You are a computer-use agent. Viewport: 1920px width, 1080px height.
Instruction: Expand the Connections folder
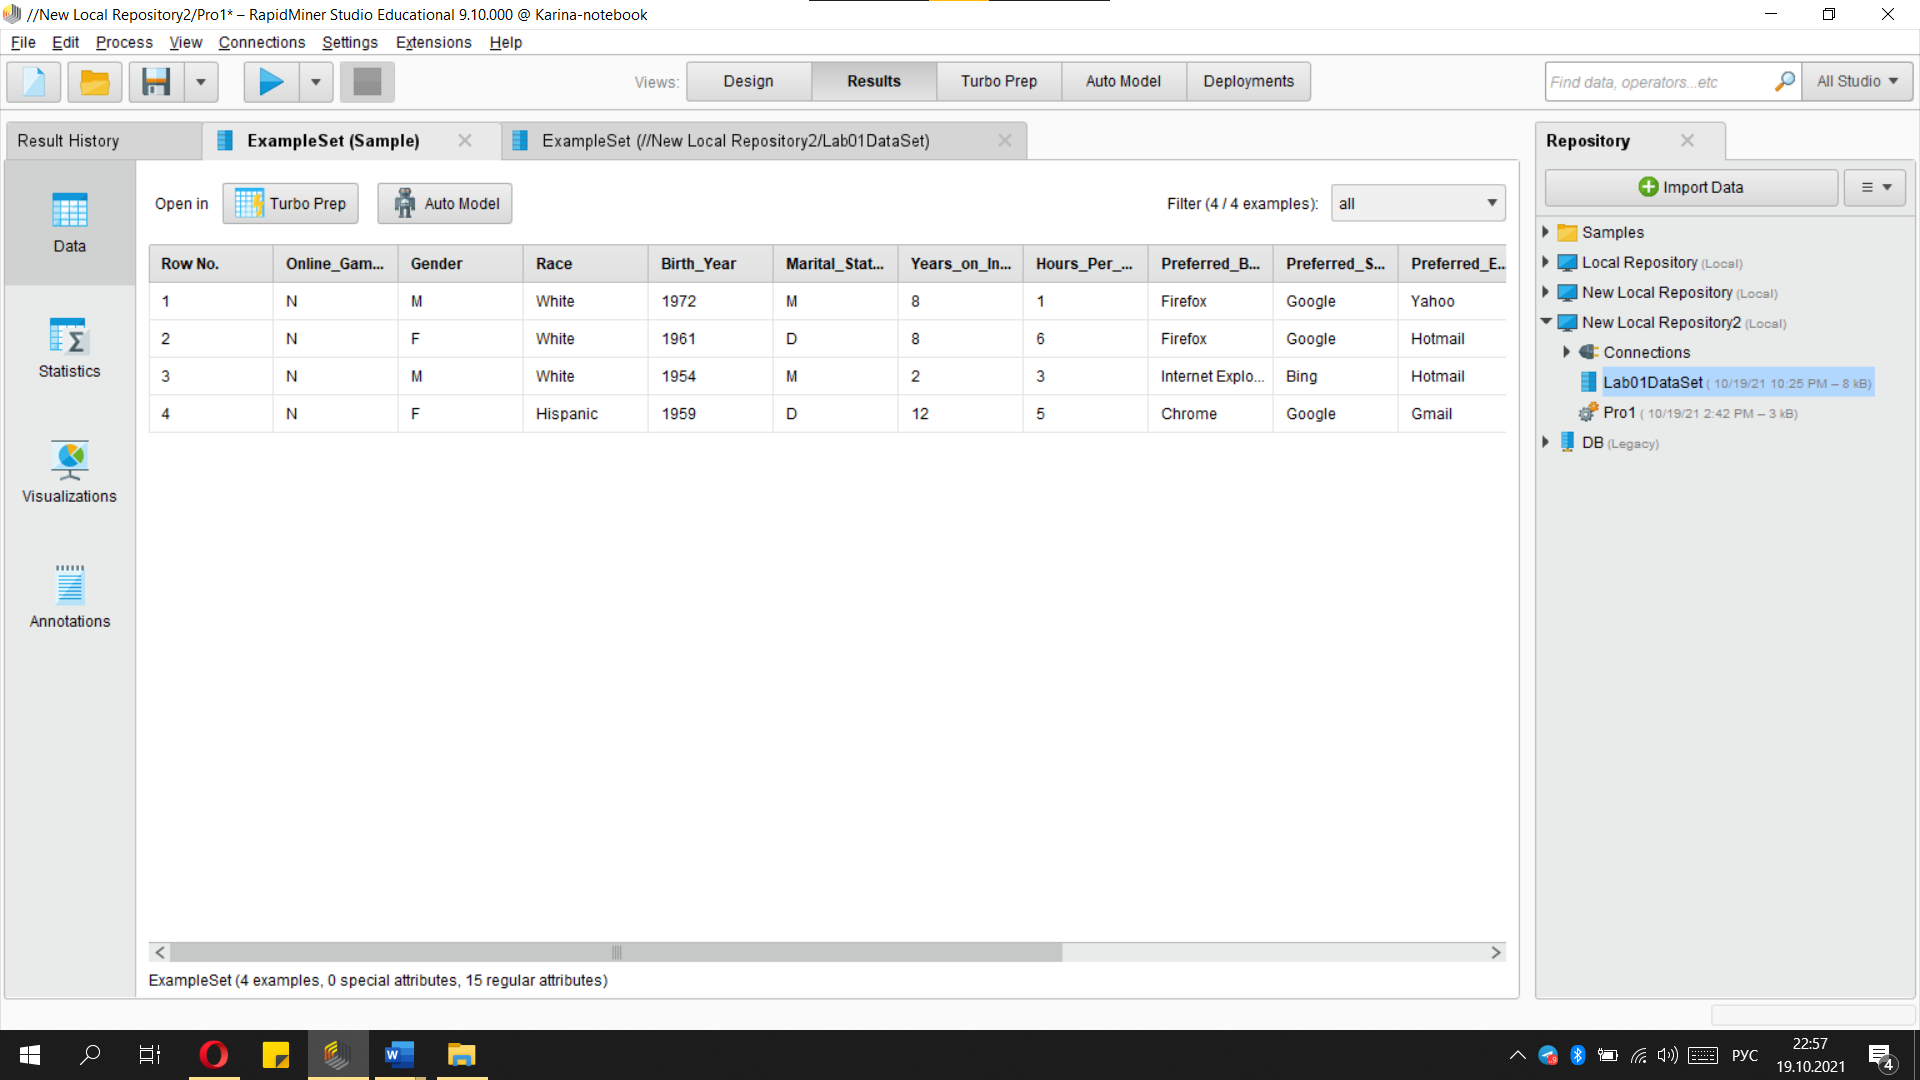click(1567, 352)
